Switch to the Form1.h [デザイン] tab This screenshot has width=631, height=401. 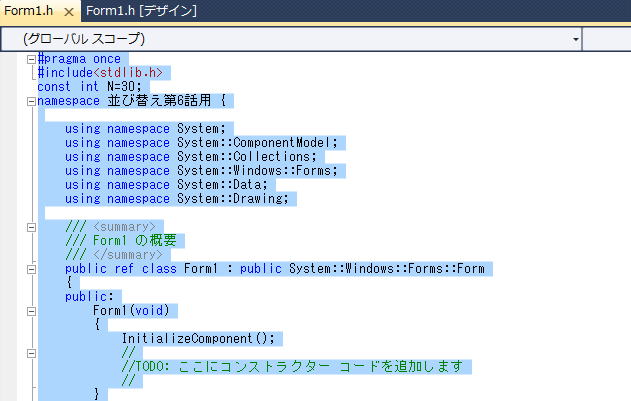click(141, 10)
